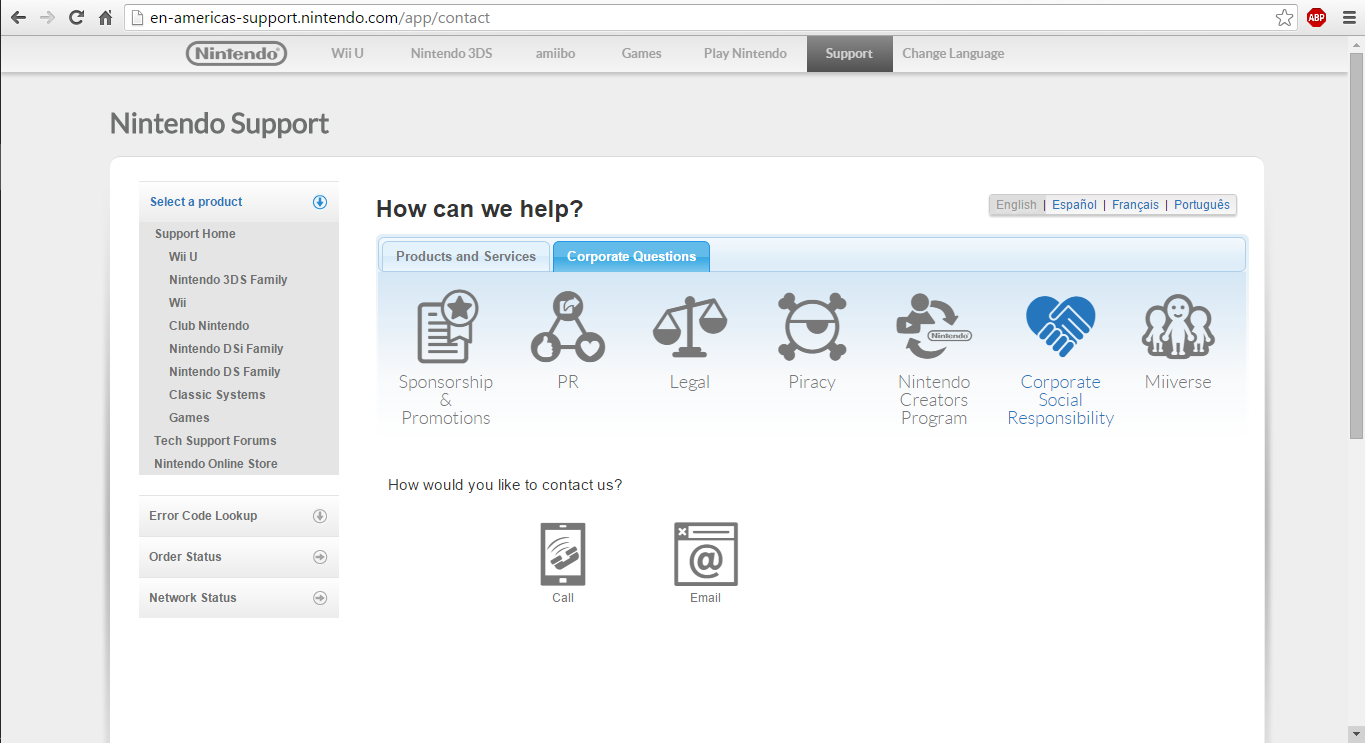Open Tech Support Forums link

(x=215, y=441)
